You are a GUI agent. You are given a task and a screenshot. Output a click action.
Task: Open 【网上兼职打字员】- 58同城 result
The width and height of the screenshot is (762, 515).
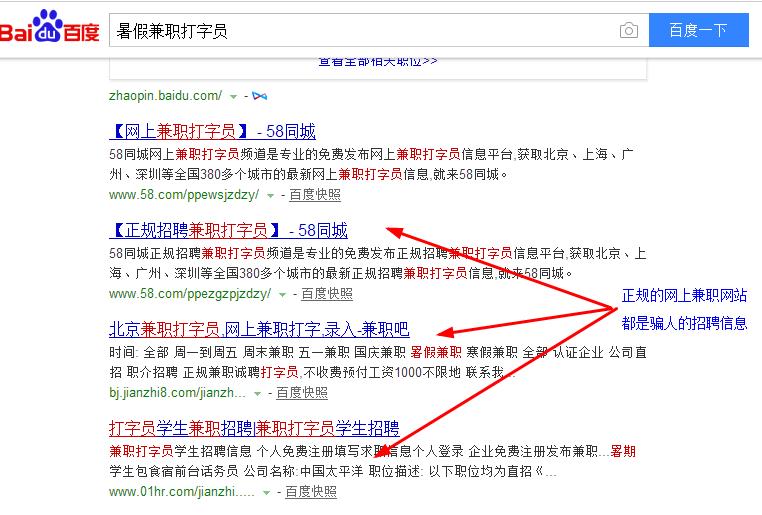(212, 132)
